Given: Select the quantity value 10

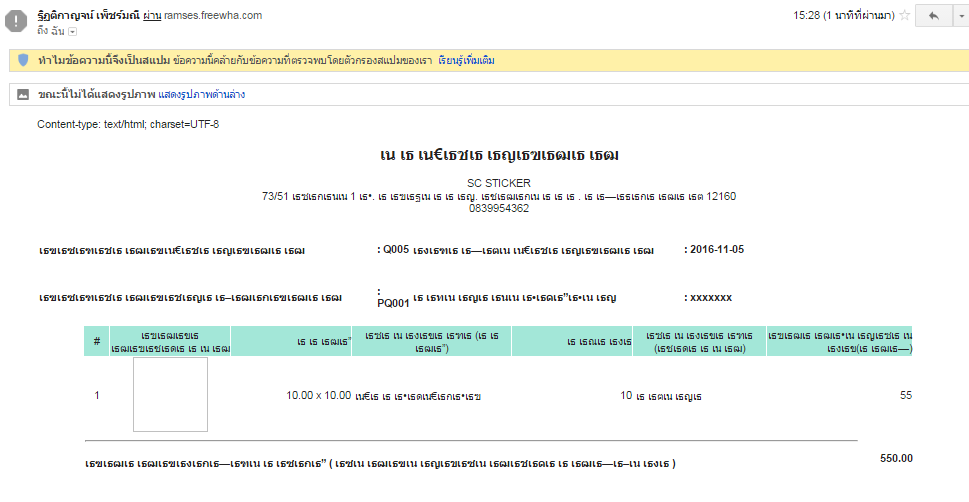Looking at the screenshot, I should (x=626, y=395).
